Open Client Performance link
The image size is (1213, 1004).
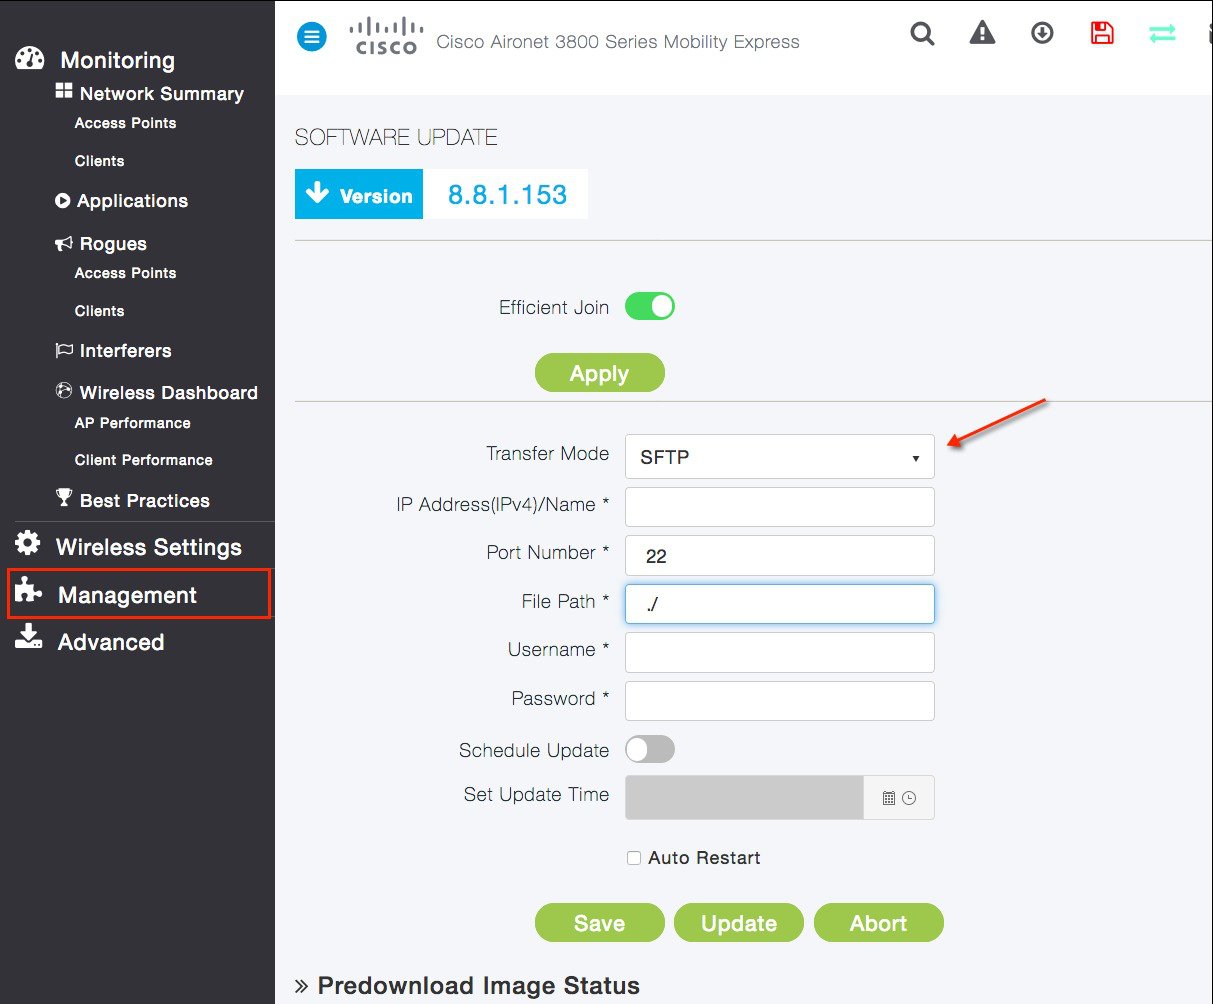click(x=143, y=460)
